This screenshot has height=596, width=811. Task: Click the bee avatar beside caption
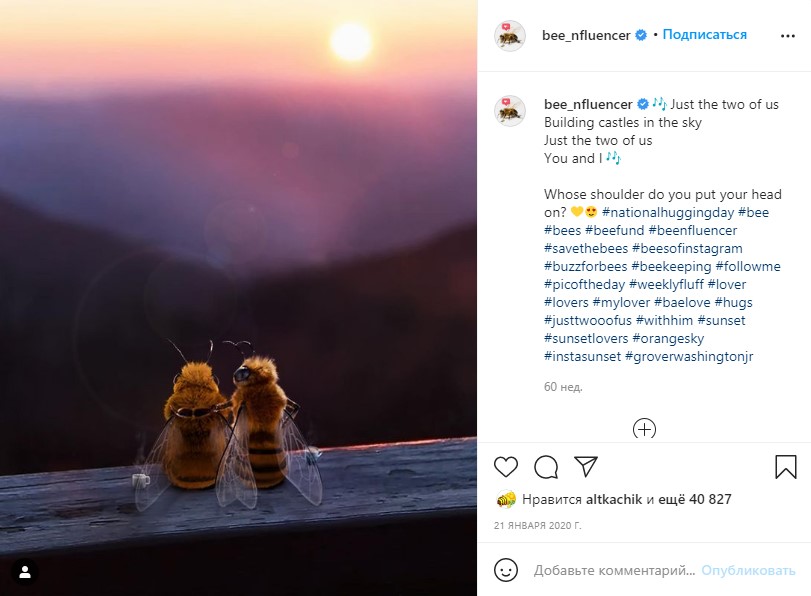pyautogui.click(x=510, y=111)
